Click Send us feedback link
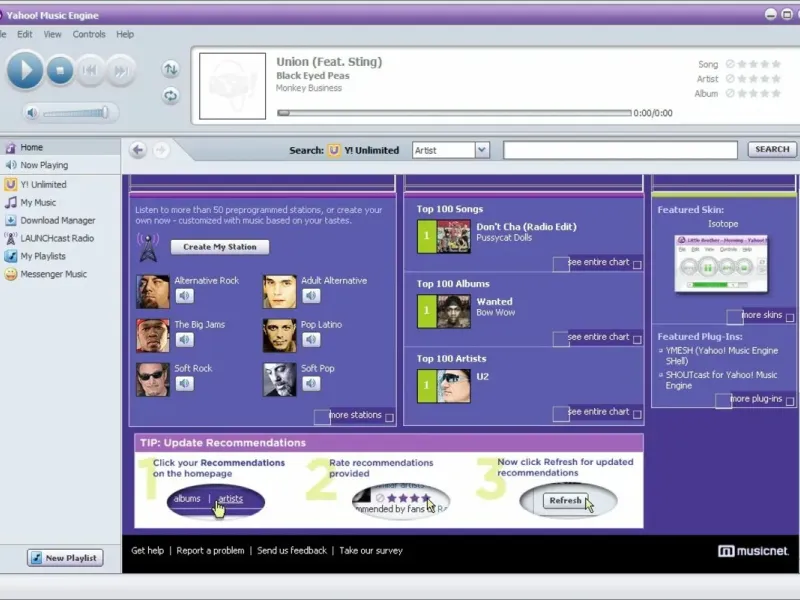This screenshot has width=800, height=600. tap(292, 551)
